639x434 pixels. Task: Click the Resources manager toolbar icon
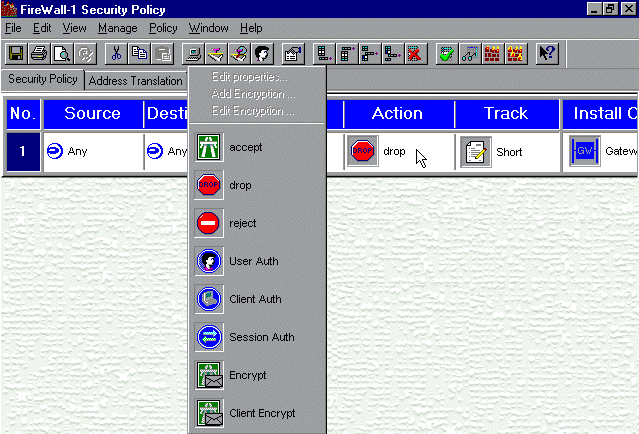point(239,53)
